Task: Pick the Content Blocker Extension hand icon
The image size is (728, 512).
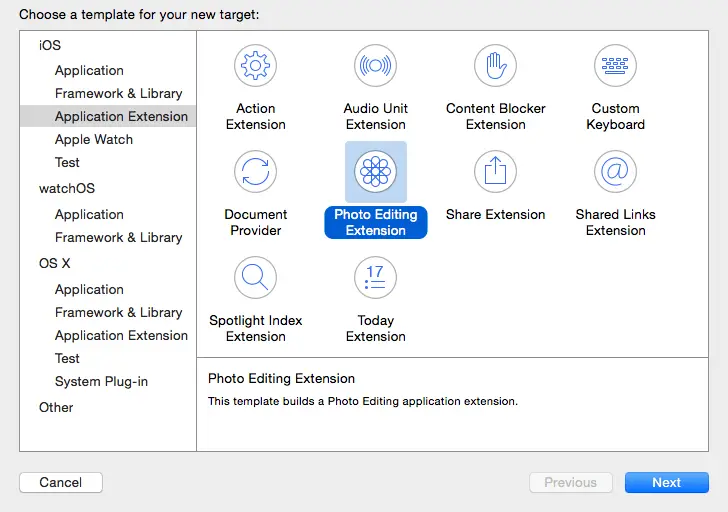Action: (x=495, y=66)
